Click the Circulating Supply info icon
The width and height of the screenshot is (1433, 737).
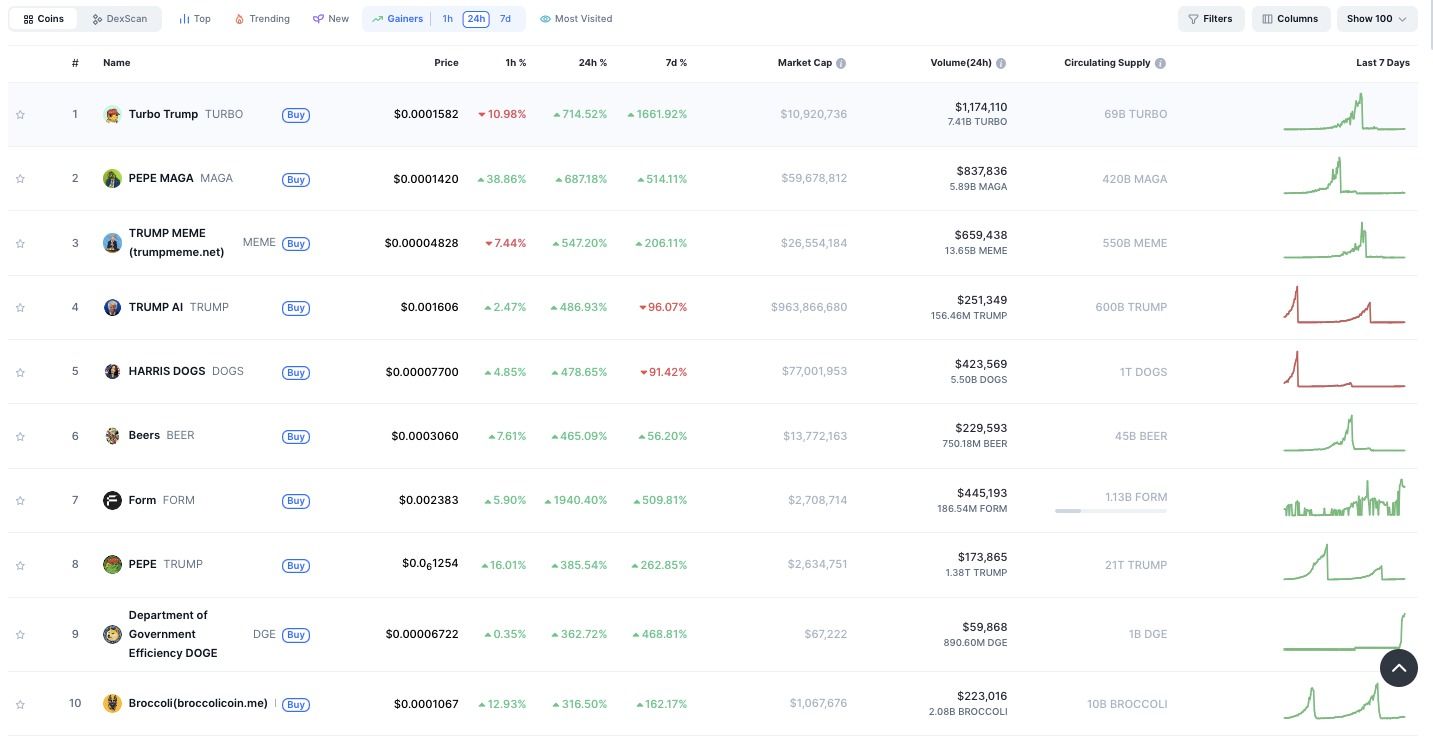(1160, 63)
